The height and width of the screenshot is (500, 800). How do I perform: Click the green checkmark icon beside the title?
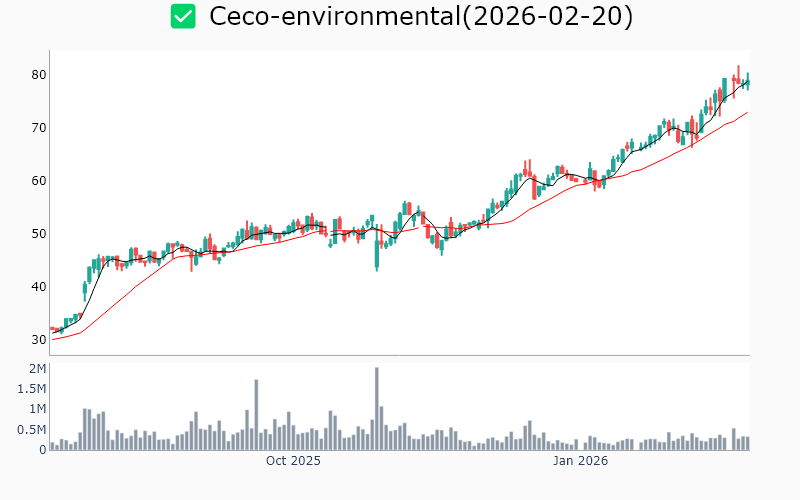coord(183,16)
